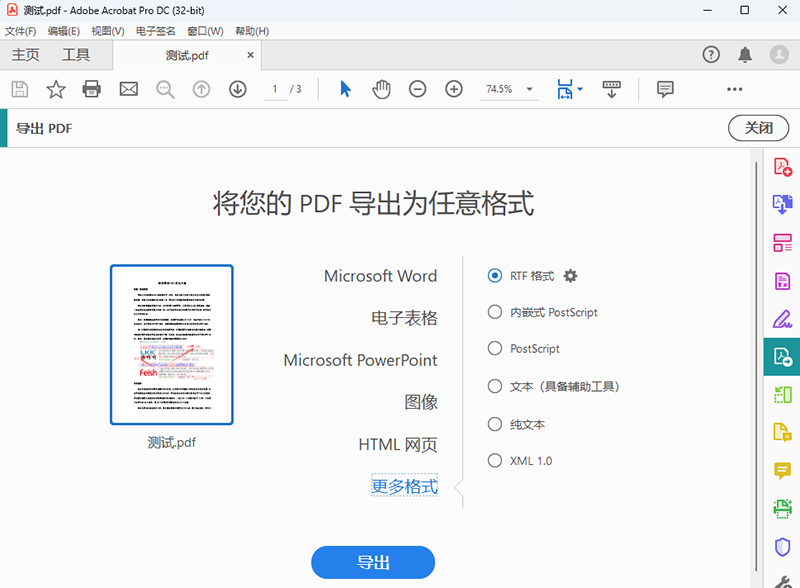The height and width of the screenshot is (588, 800).
Task: Choose HTML 网页 export format
Action: click(x=398, y=445)
